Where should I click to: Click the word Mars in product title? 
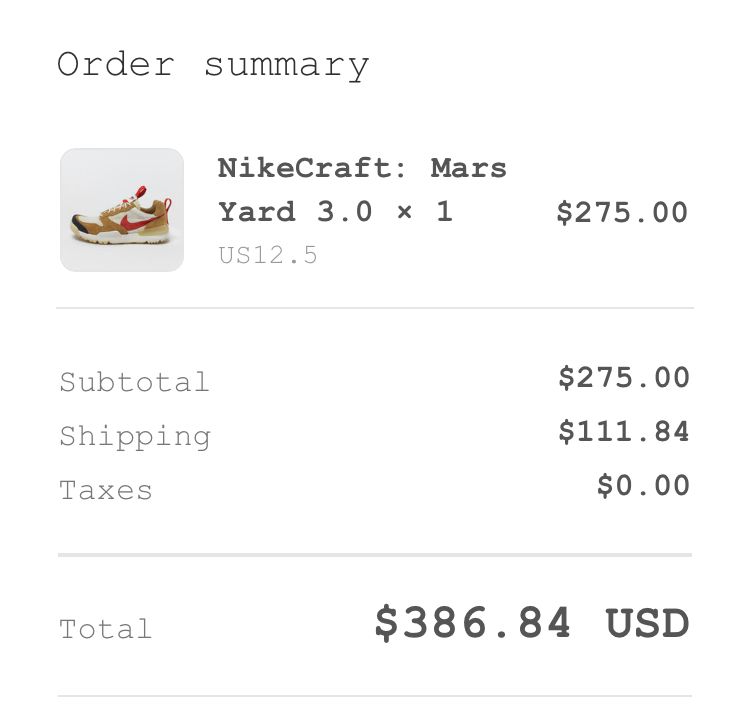pyautogui.click(x=468, y=168)
